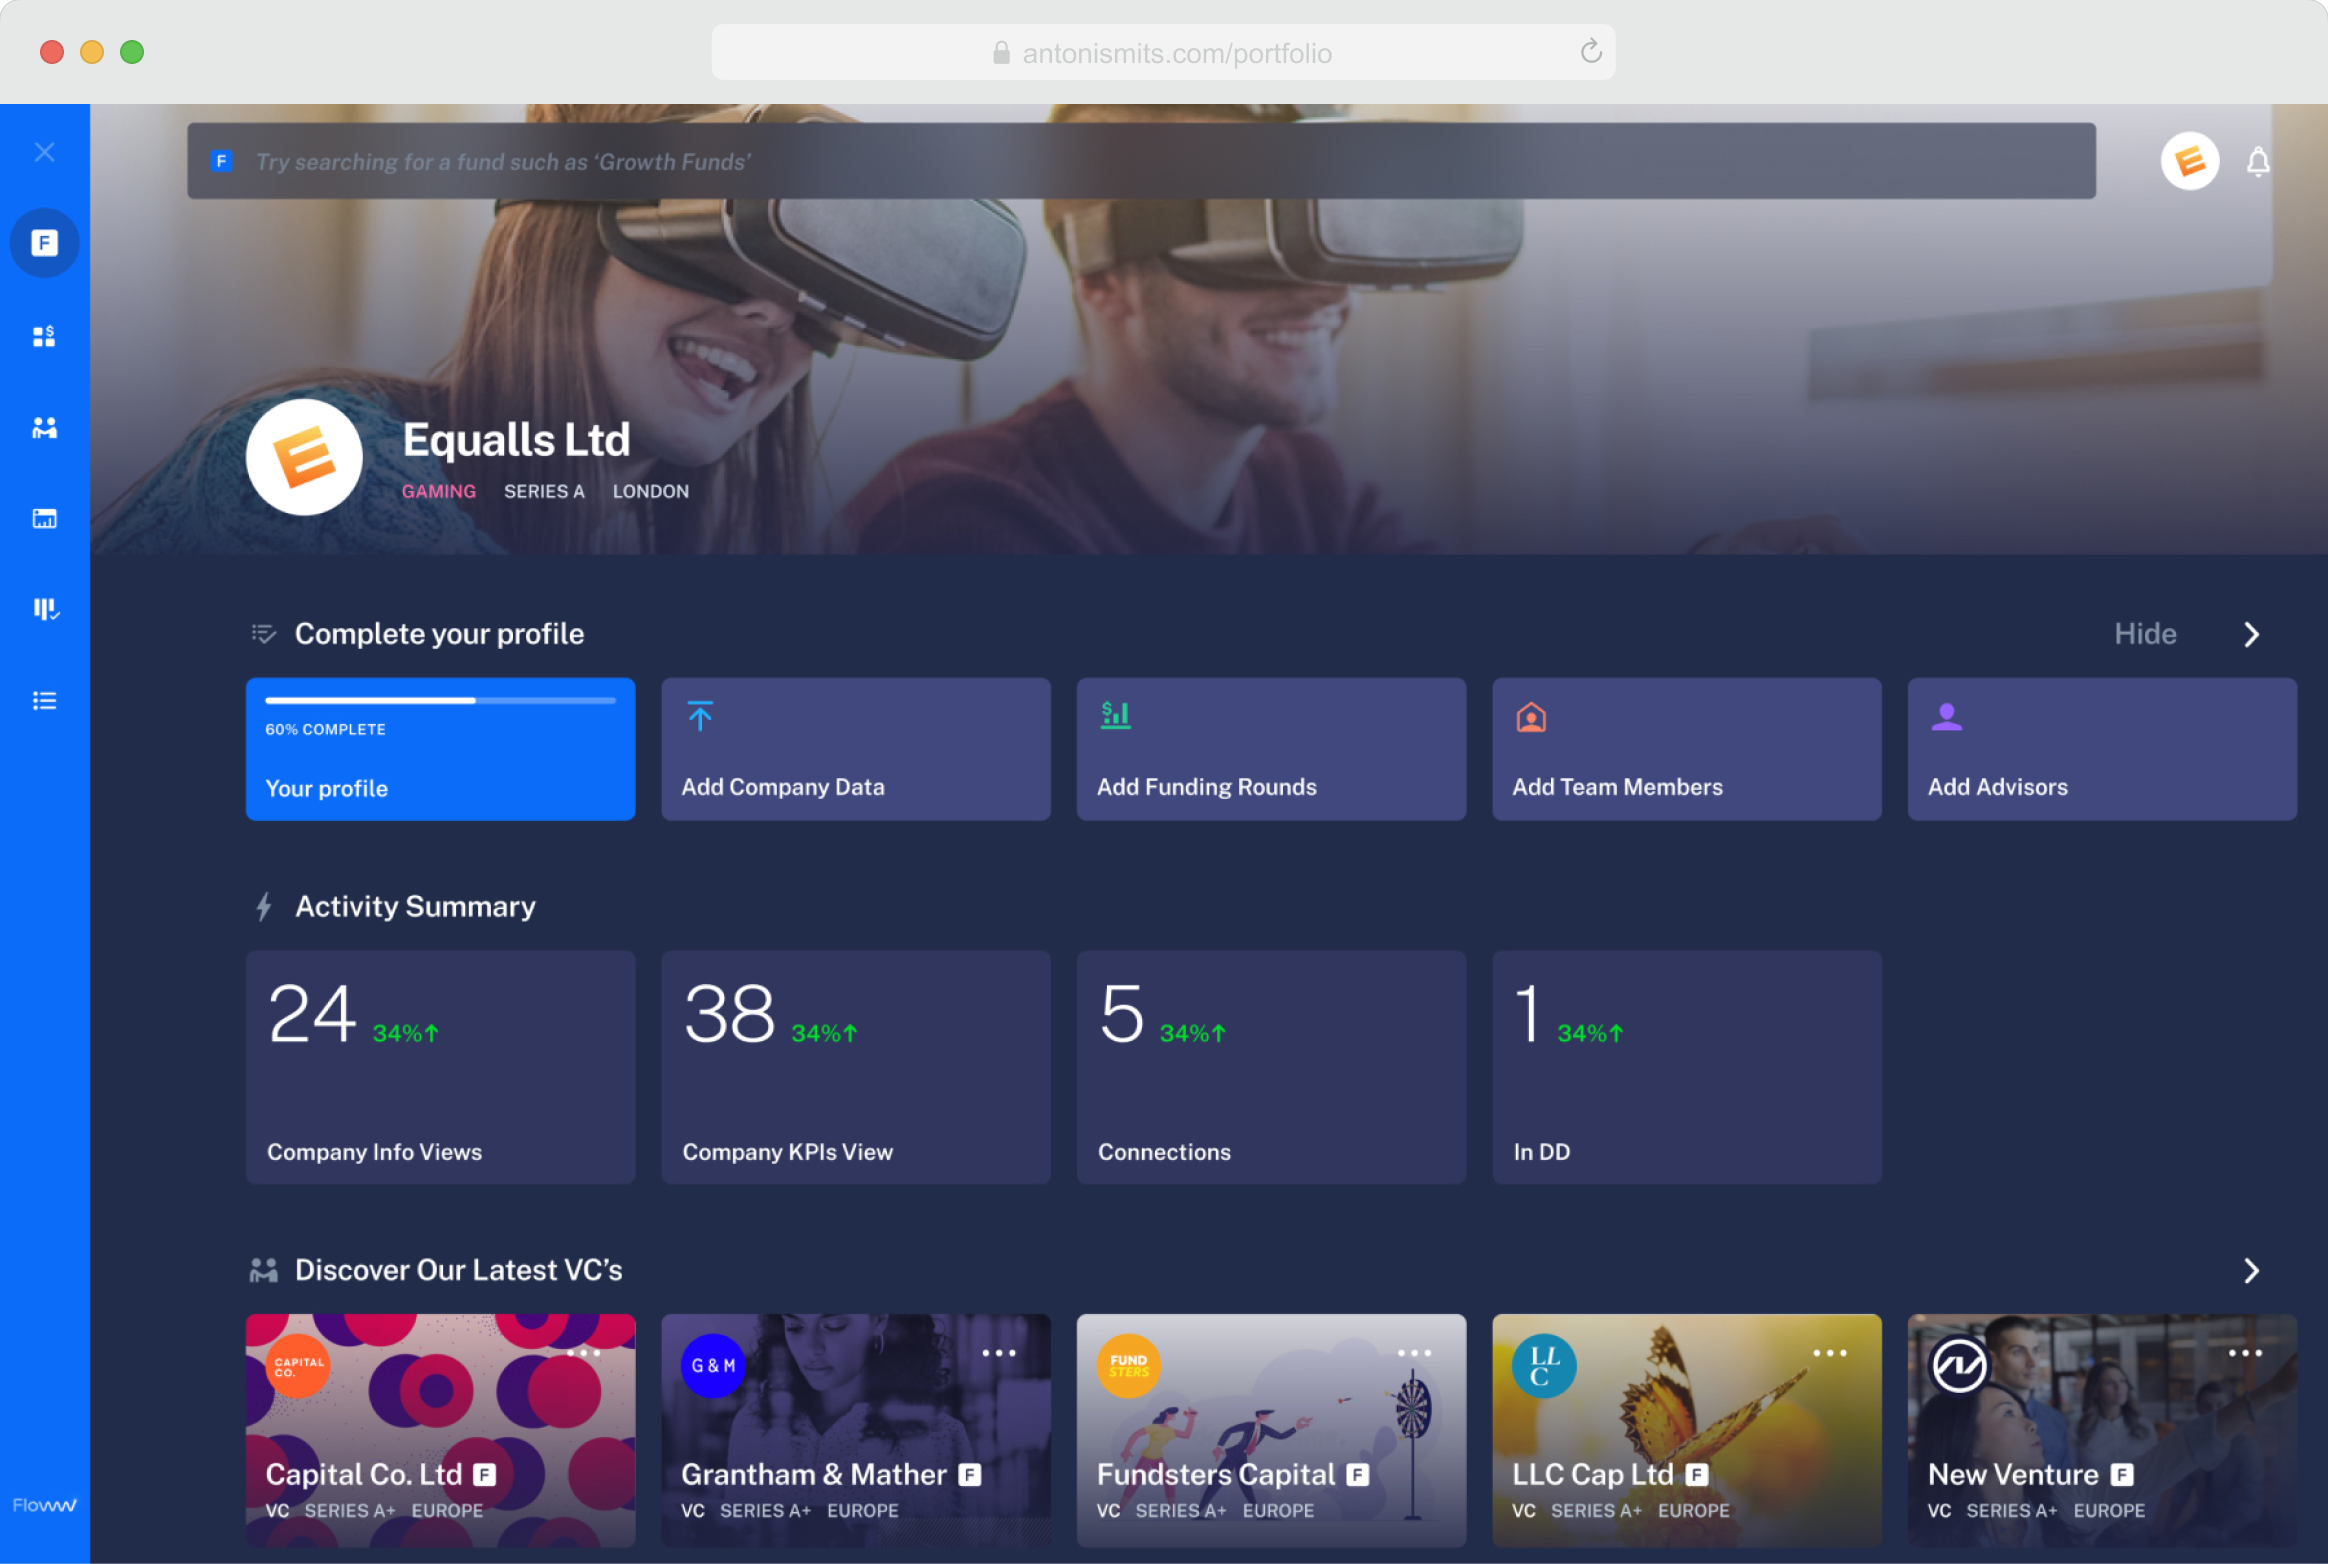Open the Funds section from the sidebar
The image size is (2328, 1564).
(x=44, y=336)
